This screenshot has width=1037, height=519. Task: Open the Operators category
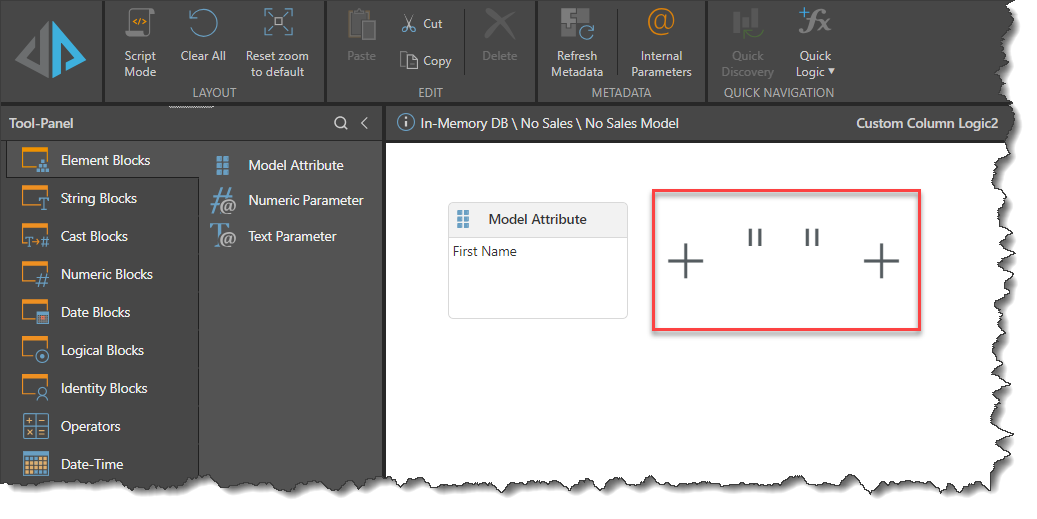click(90, 426)
